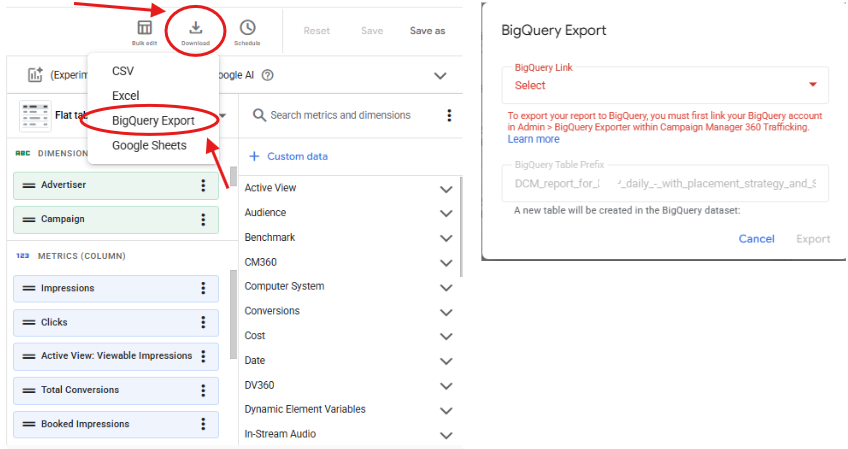Click the Download icon
Viewport: 848px width, 449px height.
196,27
